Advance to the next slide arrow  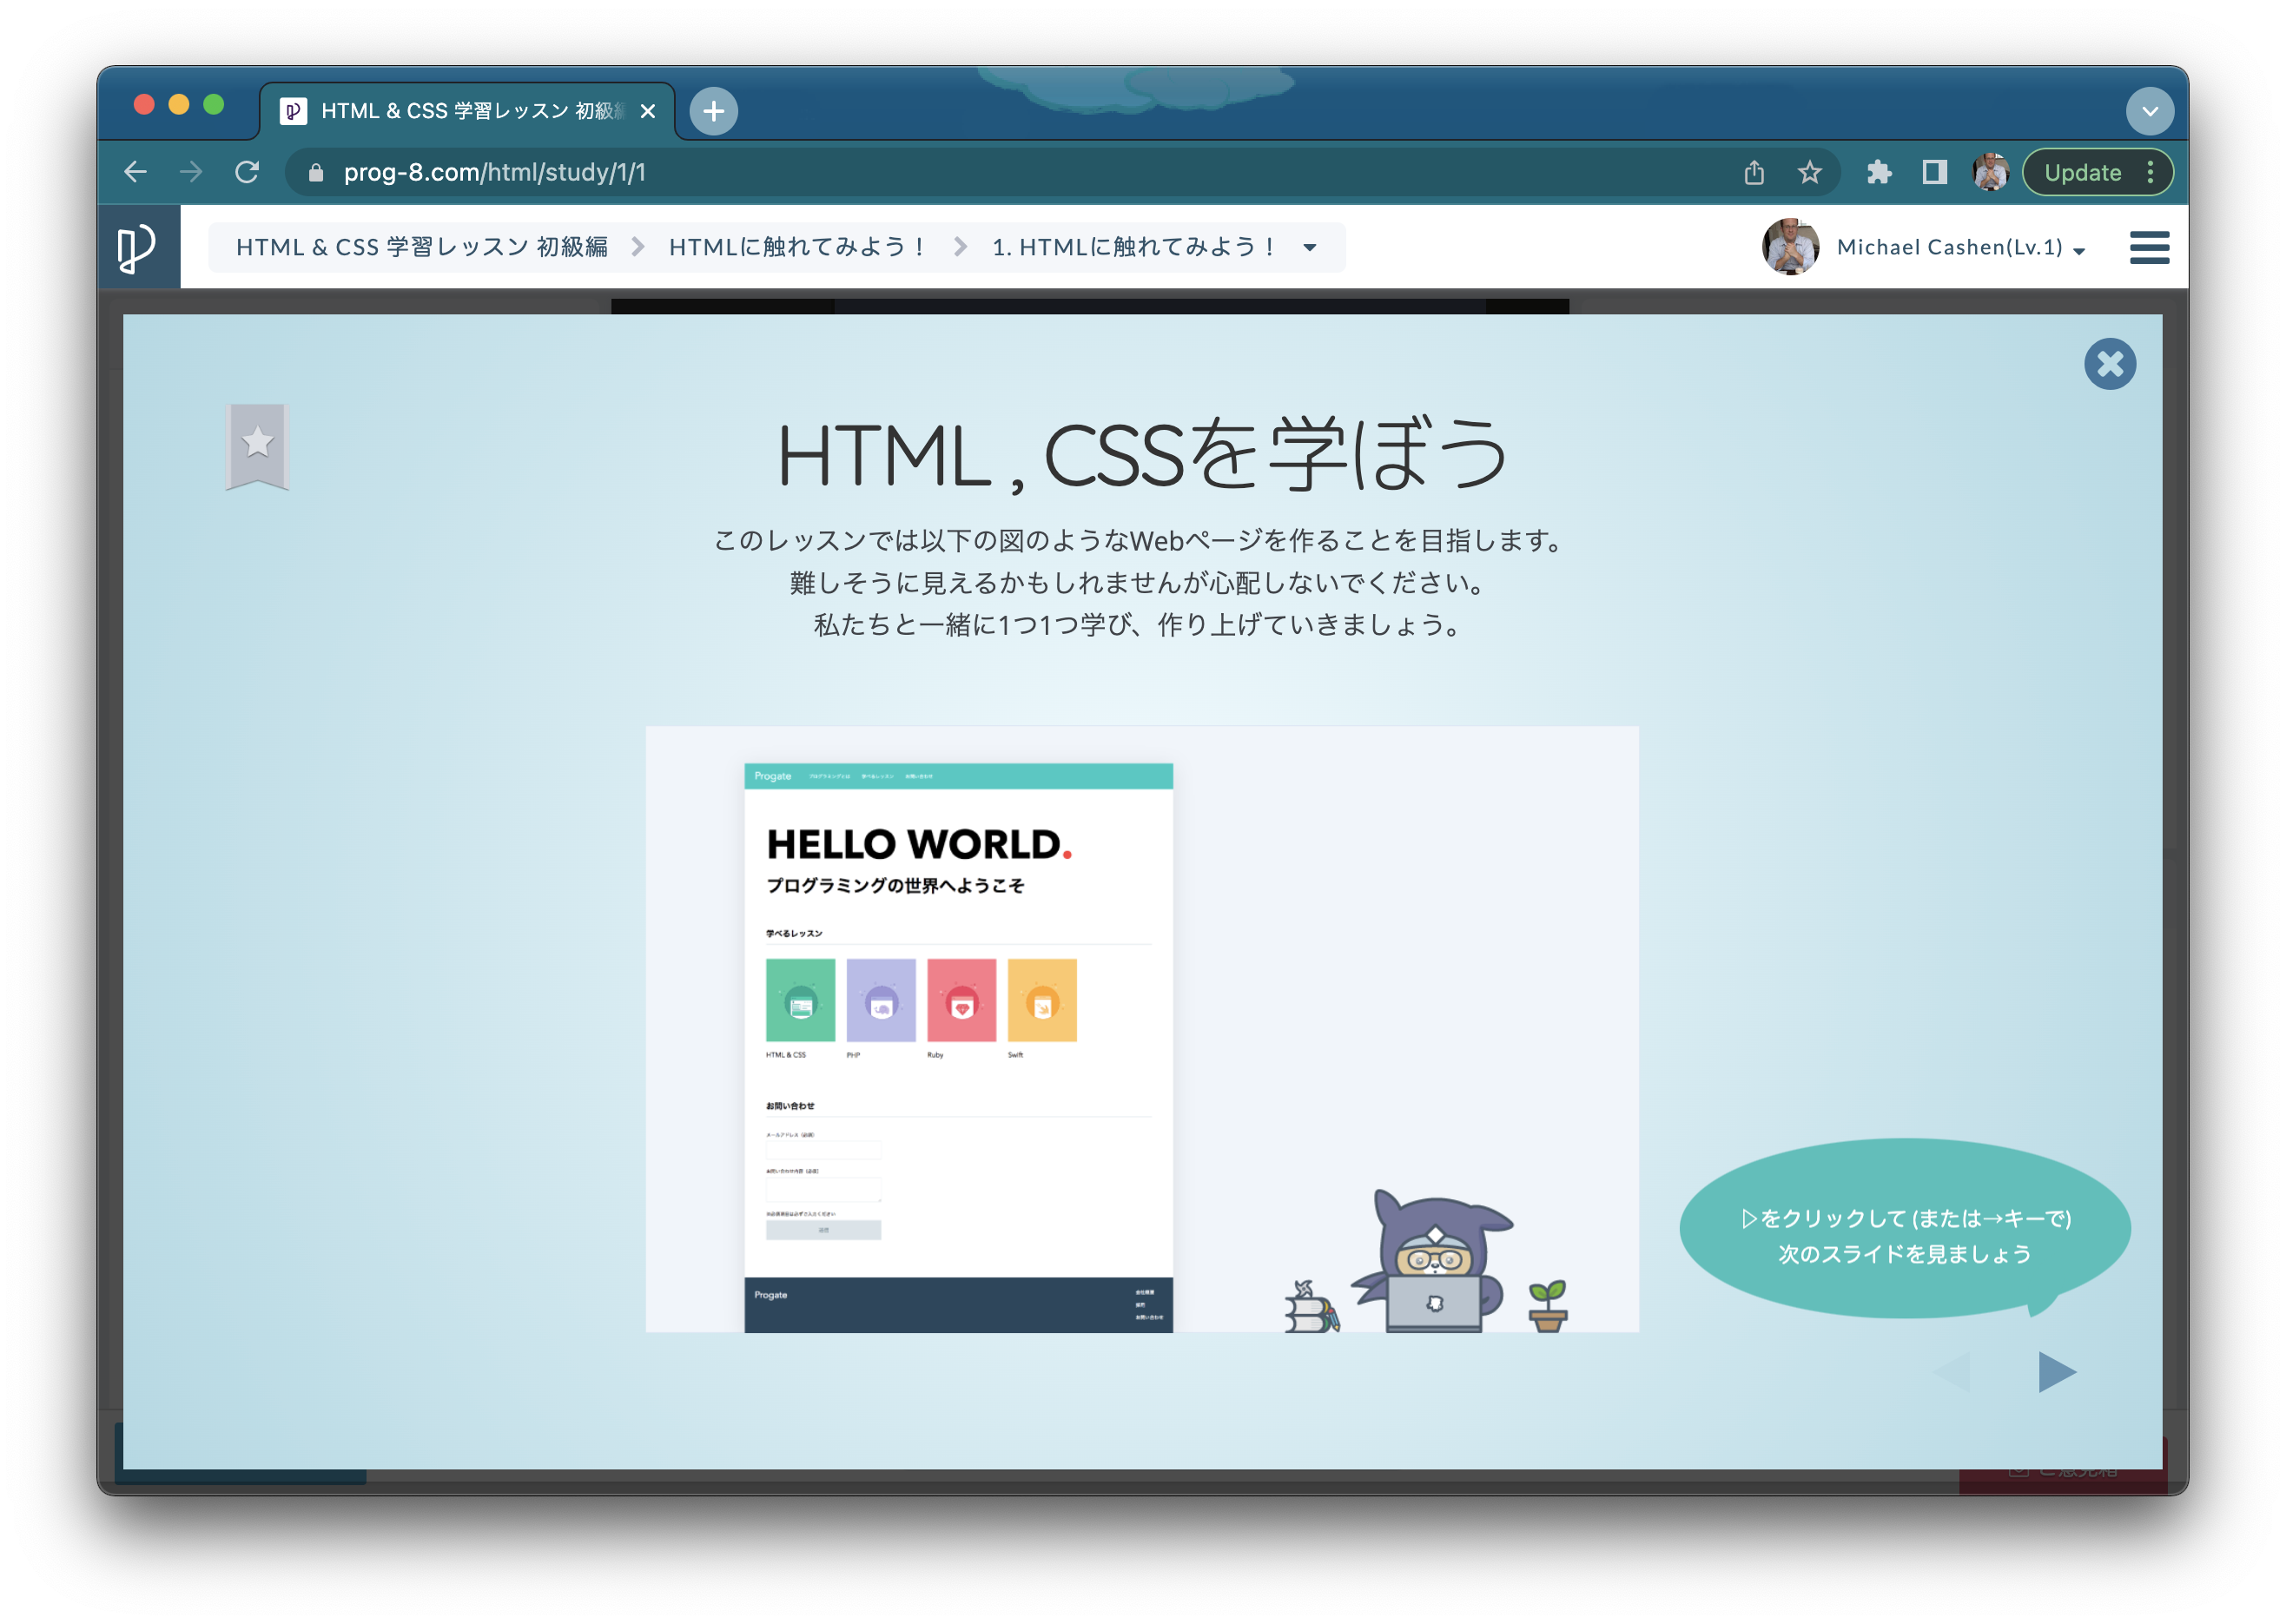(2056, 1372)
